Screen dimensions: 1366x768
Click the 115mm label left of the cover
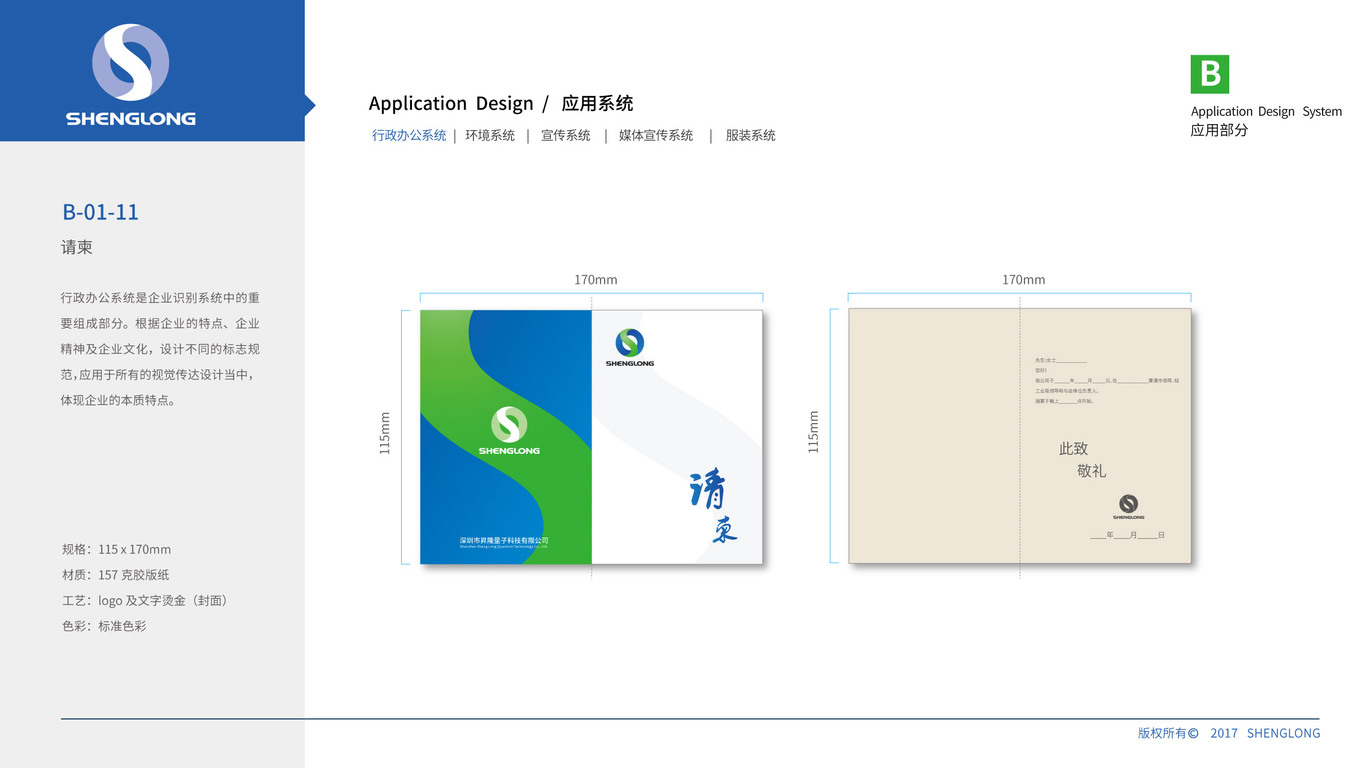pos(385,433)
